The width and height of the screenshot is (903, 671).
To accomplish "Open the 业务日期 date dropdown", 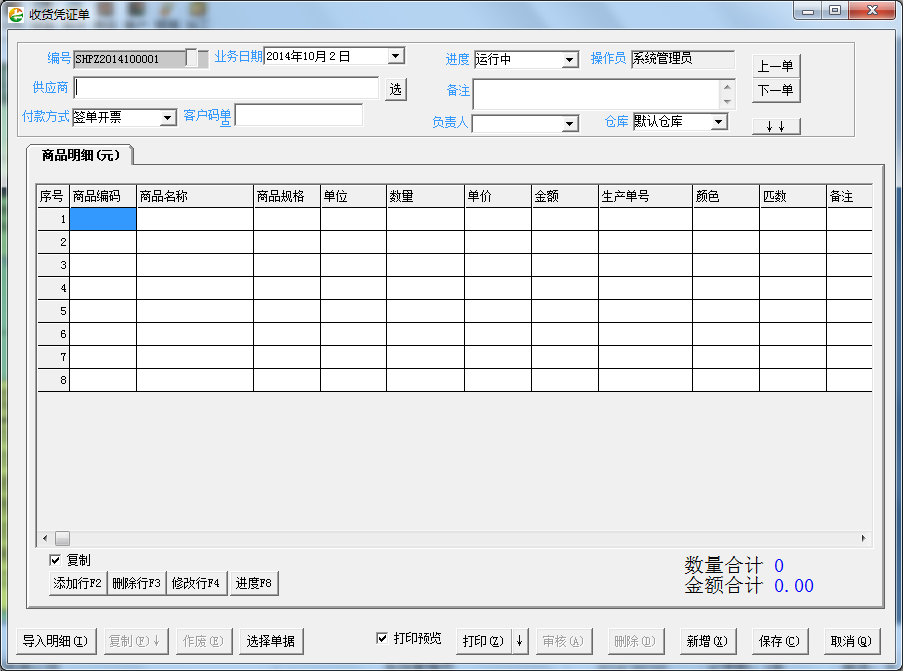I will click(395, 56).
